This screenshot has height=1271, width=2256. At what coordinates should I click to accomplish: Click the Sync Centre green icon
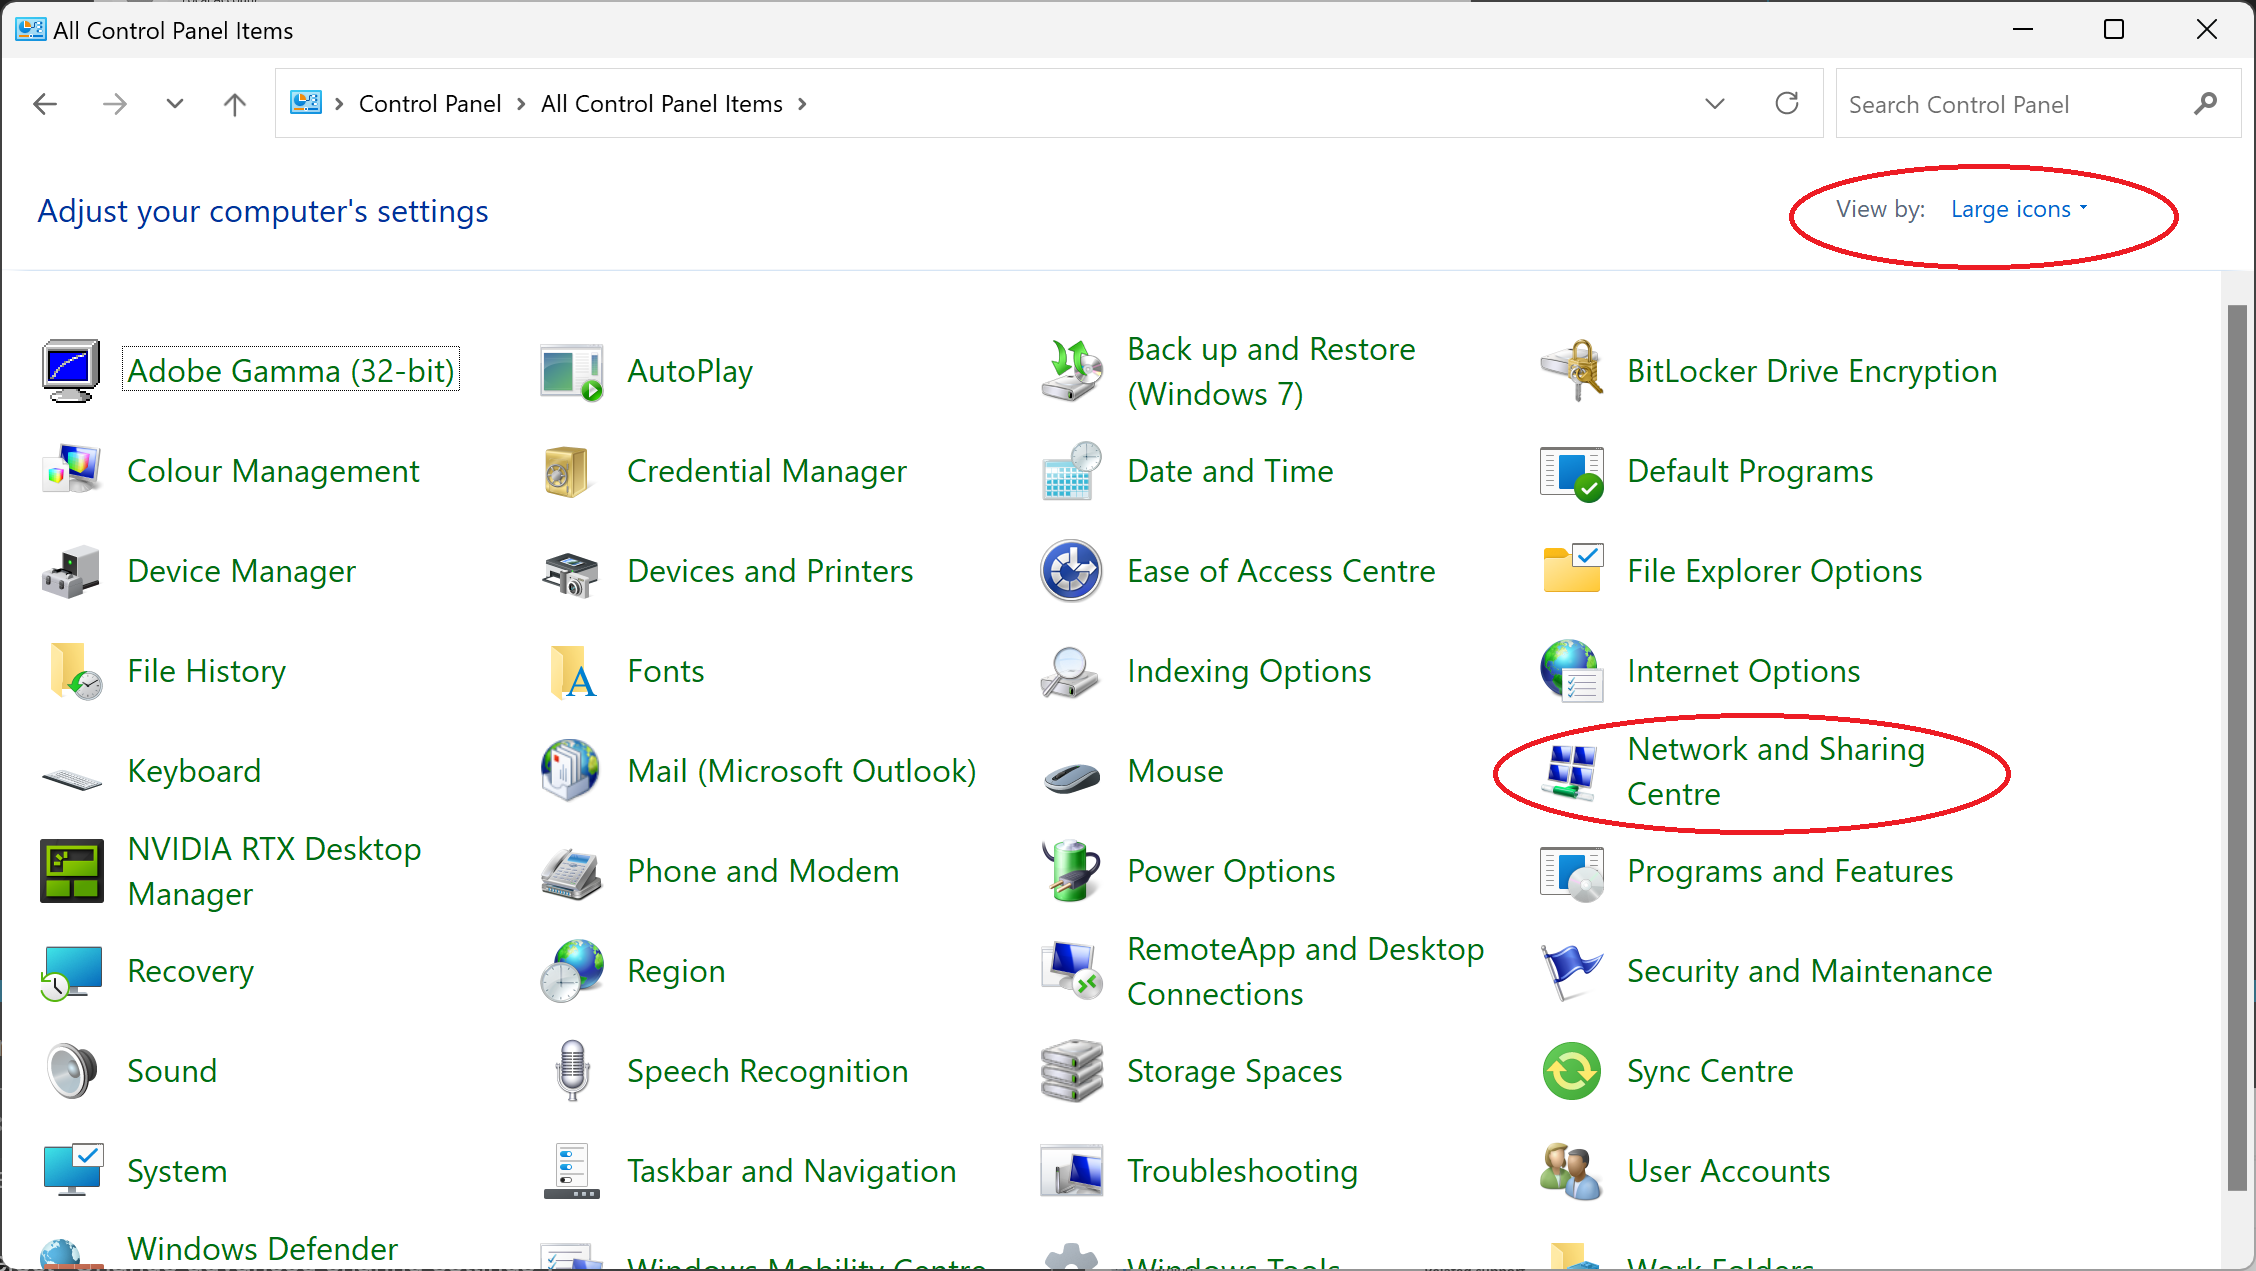point(1570,1071)
